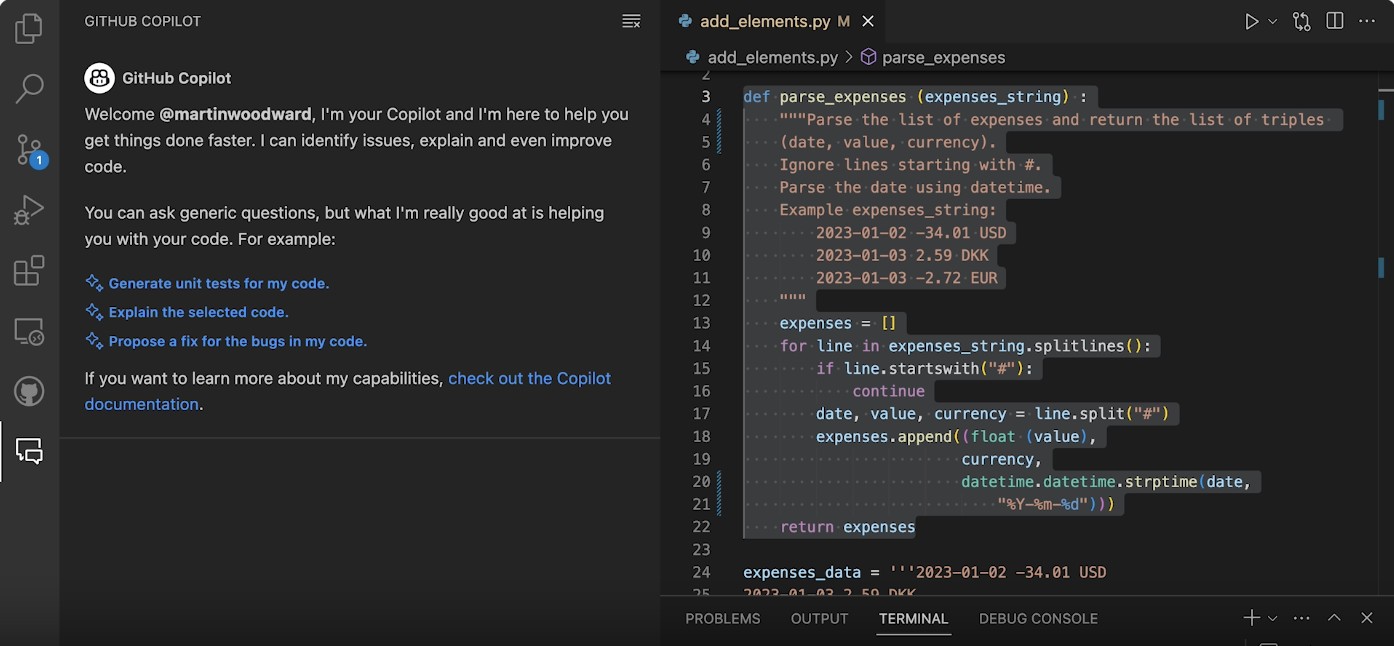Image resolution: width=1394 pixels, height=646 pixels.
Task: Switch to the DEBUG CONSOLE tab
Action: click(1038, 618)
